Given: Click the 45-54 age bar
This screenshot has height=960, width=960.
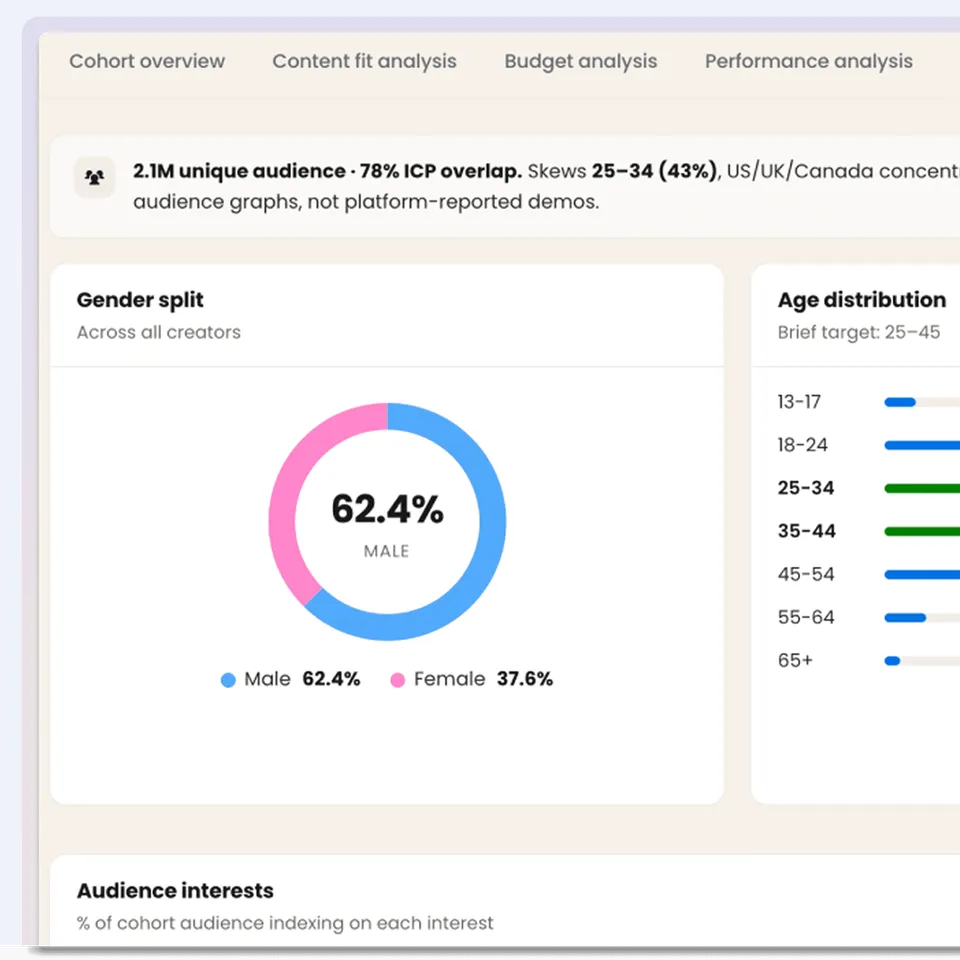Looking at the screenshot, I should 922,574.
